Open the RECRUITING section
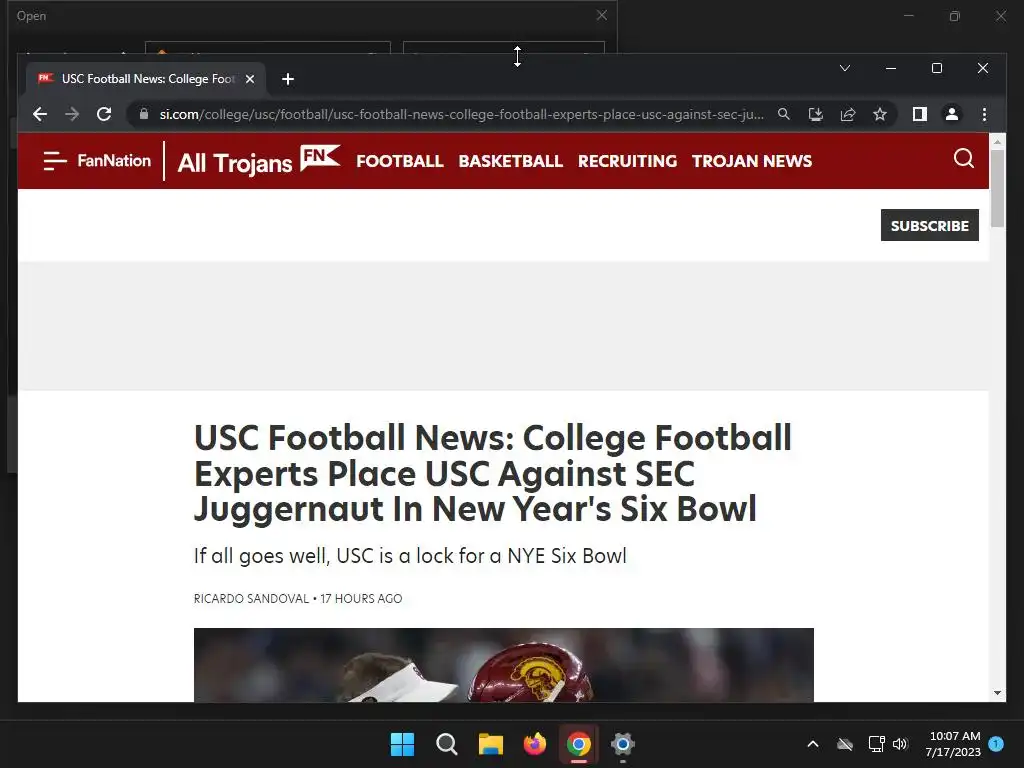This screenshot has width=1024, height=768. coord(627,161)
